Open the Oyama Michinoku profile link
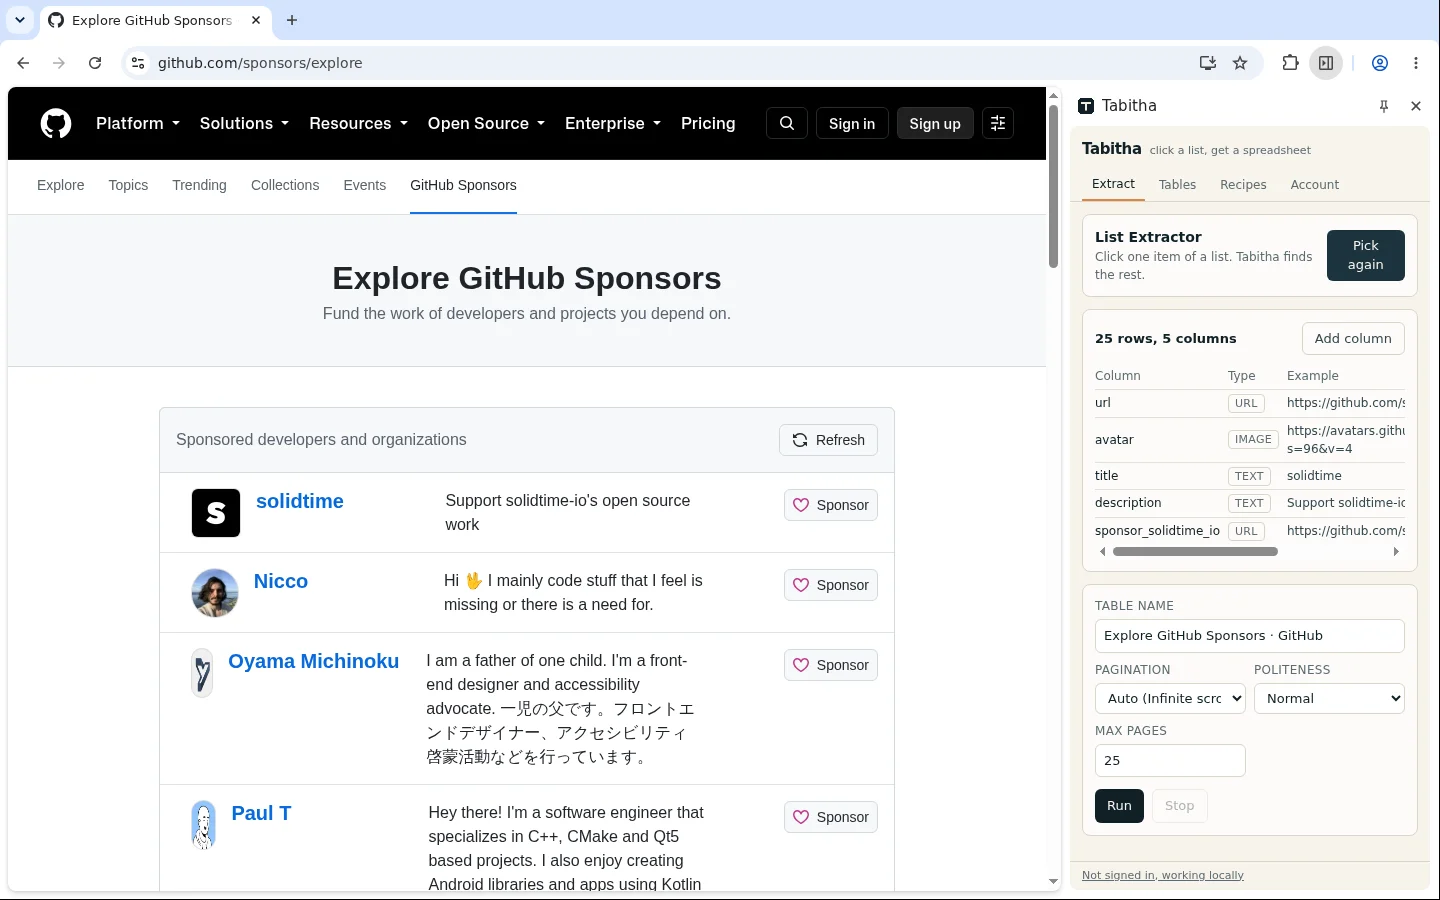The width and height of the screenshot is (1440, 900). [314, 661]
